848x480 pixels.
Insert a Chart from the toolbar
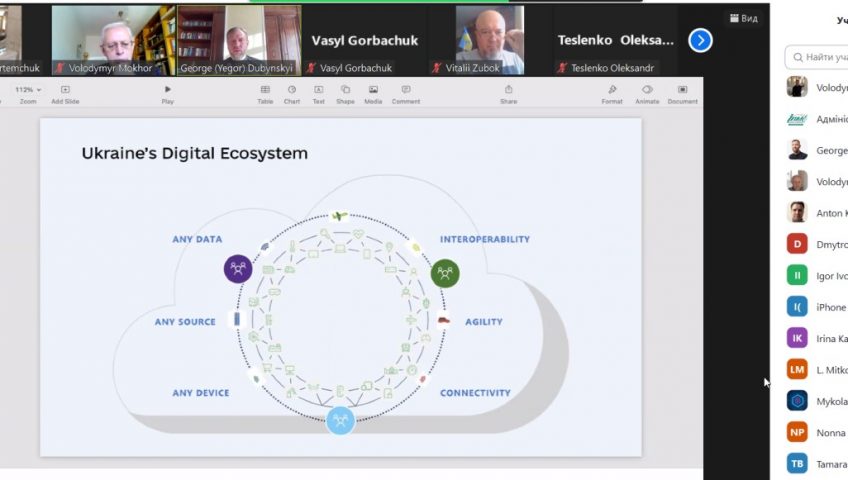tap(292, 90)
